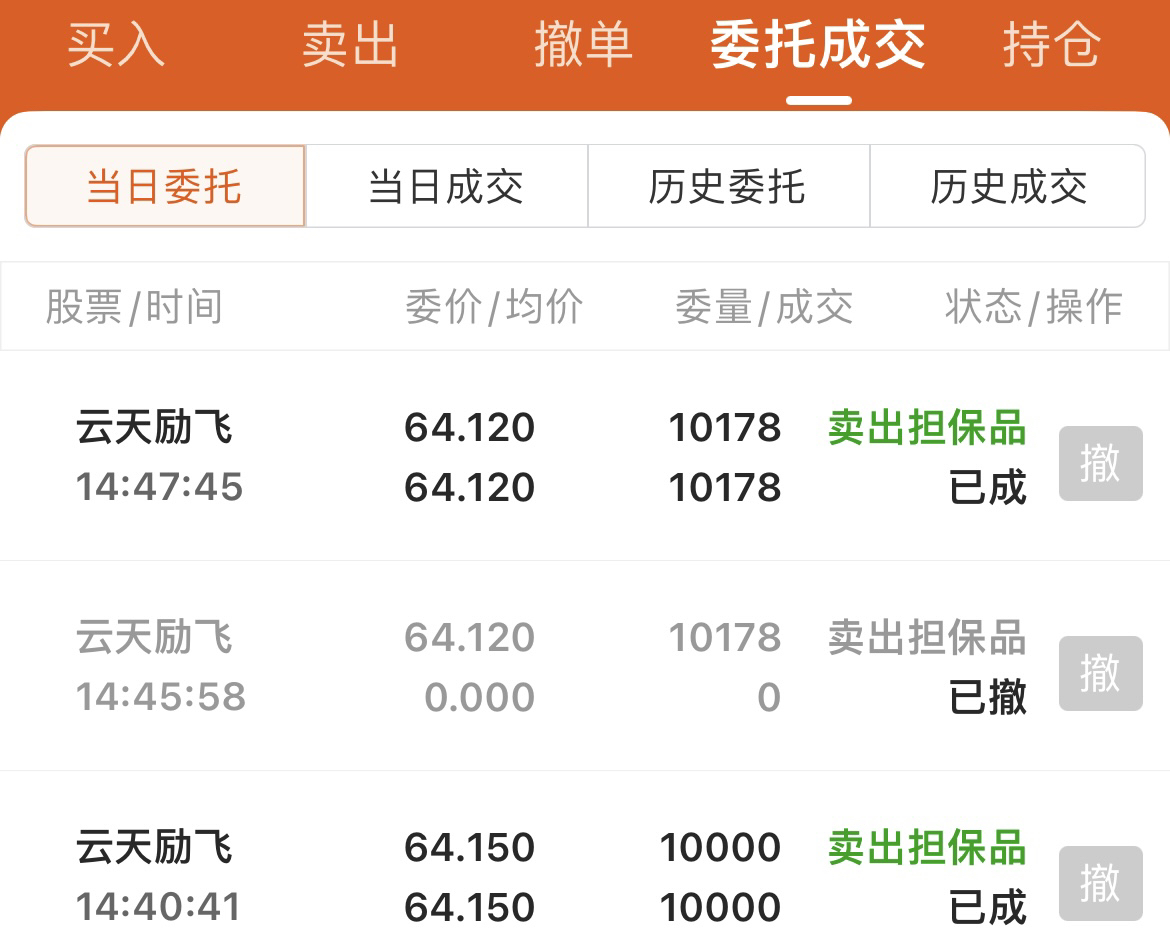The height and width of the screenshot is (952, 1170).
Task: Click order quantity 10000 in 14:40:41 row
Action: click(x=720, y=848)
